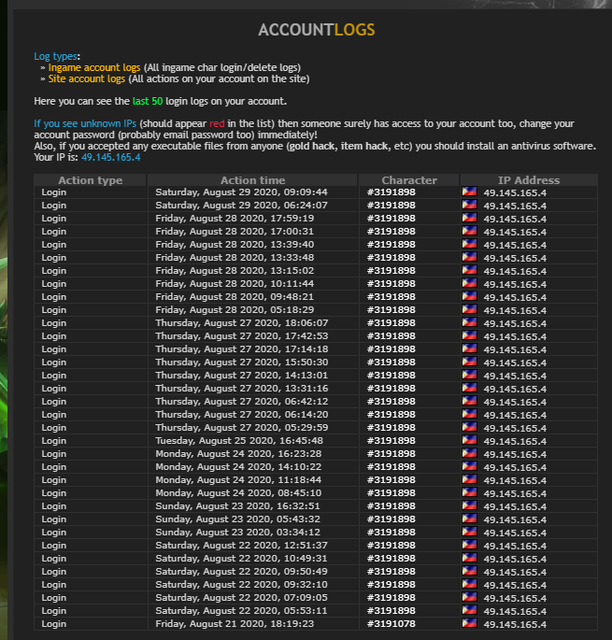This screenshot has width=612, height=640.
Task: Click flag icon in the August 27 06:42:12 row
Action: [x=469, y=400]
